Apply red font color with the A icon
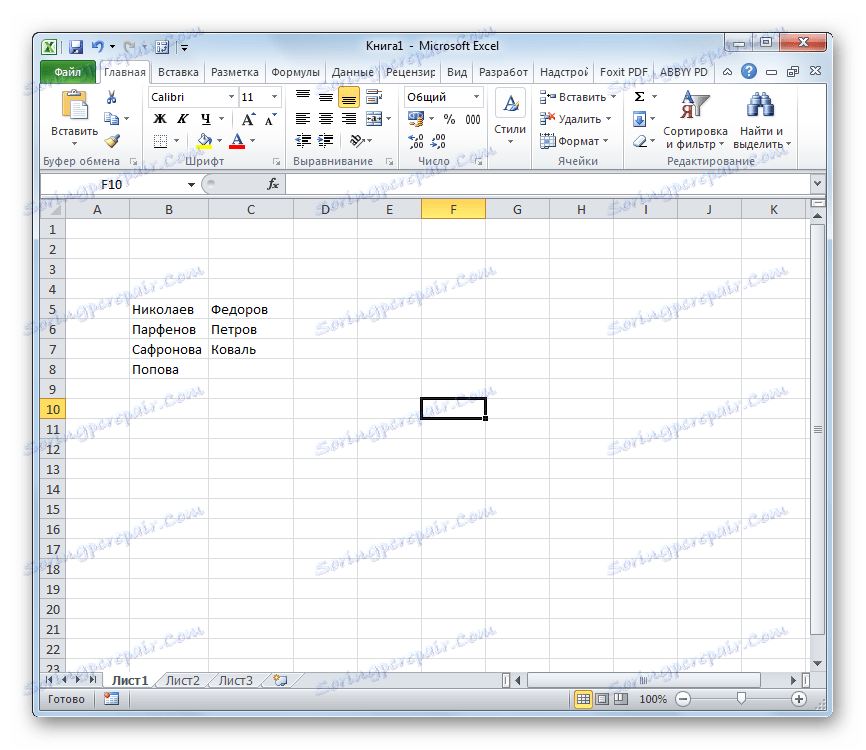This screenshot has height=750, width=866. (237, 141)
